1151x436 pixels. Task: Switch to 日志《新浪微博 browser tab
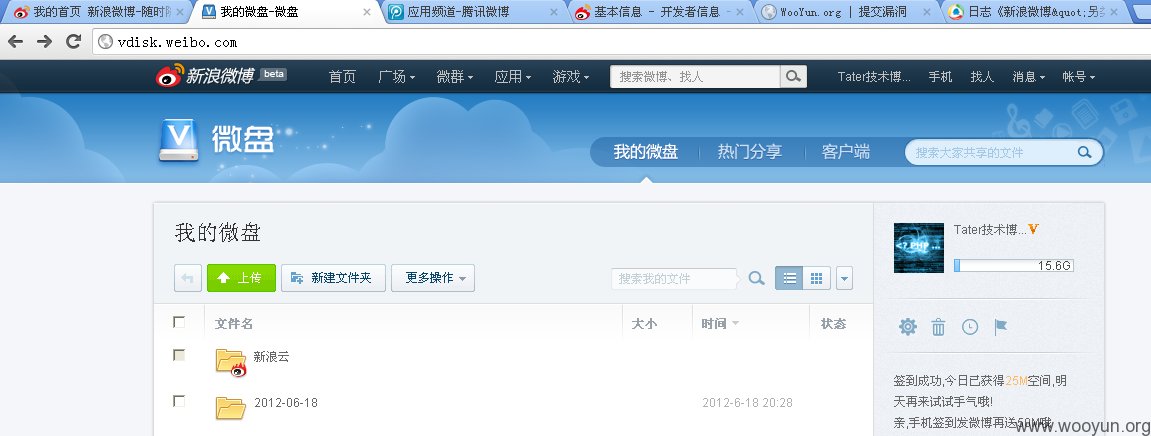(x=1031, y=12)
